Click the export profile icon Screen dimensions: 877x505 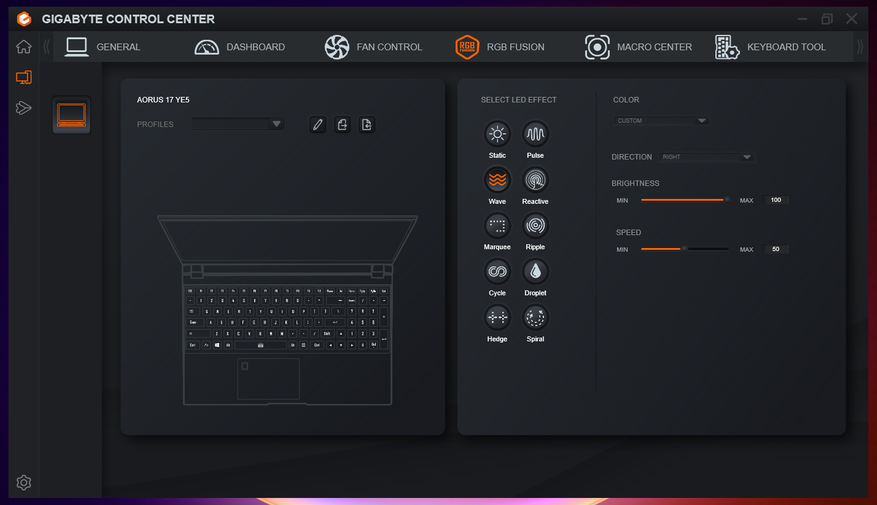coord(342,124)
